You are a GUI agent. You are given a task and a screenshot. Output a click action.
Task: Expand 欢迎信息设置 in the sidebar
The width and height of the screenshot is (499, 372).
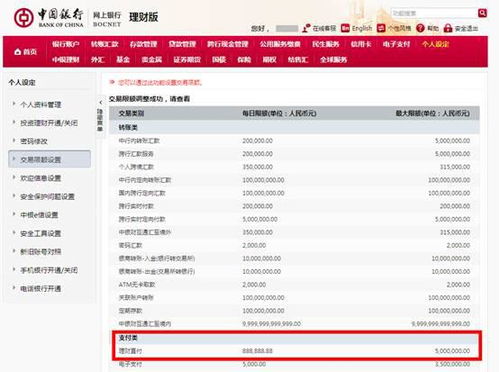click(x=41, y=178)
